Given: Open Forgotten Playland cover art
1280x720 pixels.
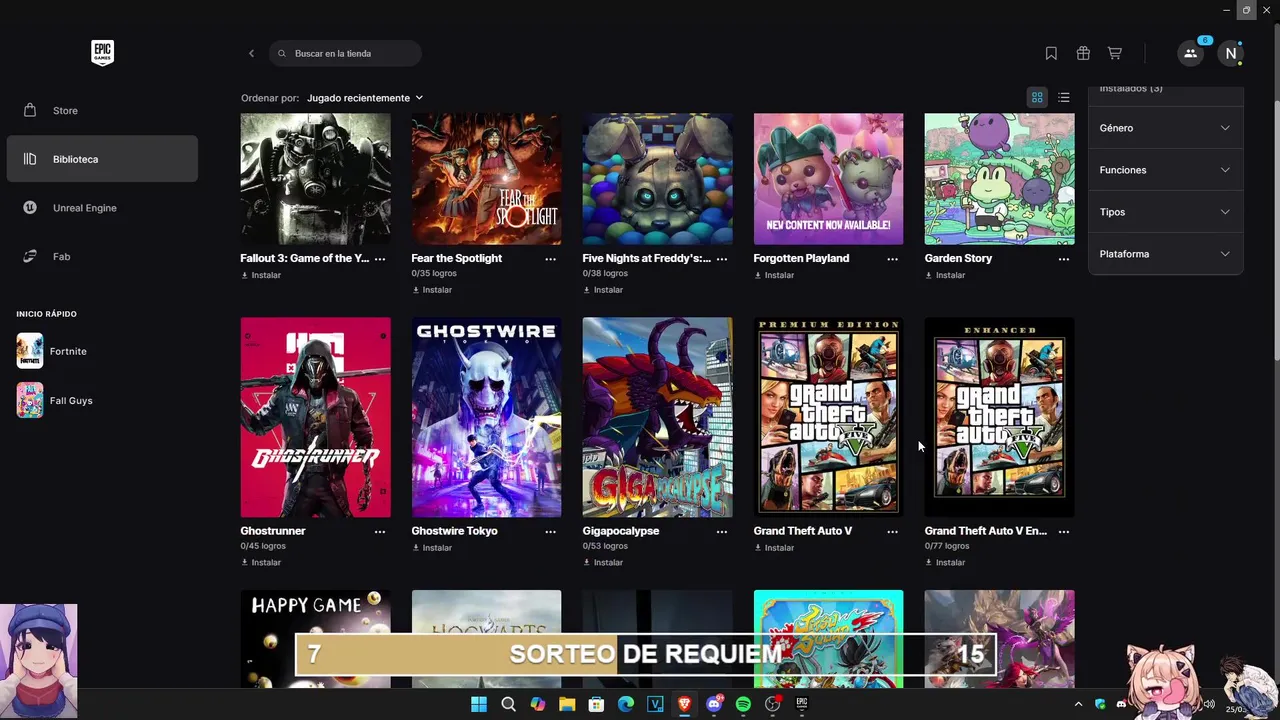Looking at the screenshot, I should click(828, 179).
